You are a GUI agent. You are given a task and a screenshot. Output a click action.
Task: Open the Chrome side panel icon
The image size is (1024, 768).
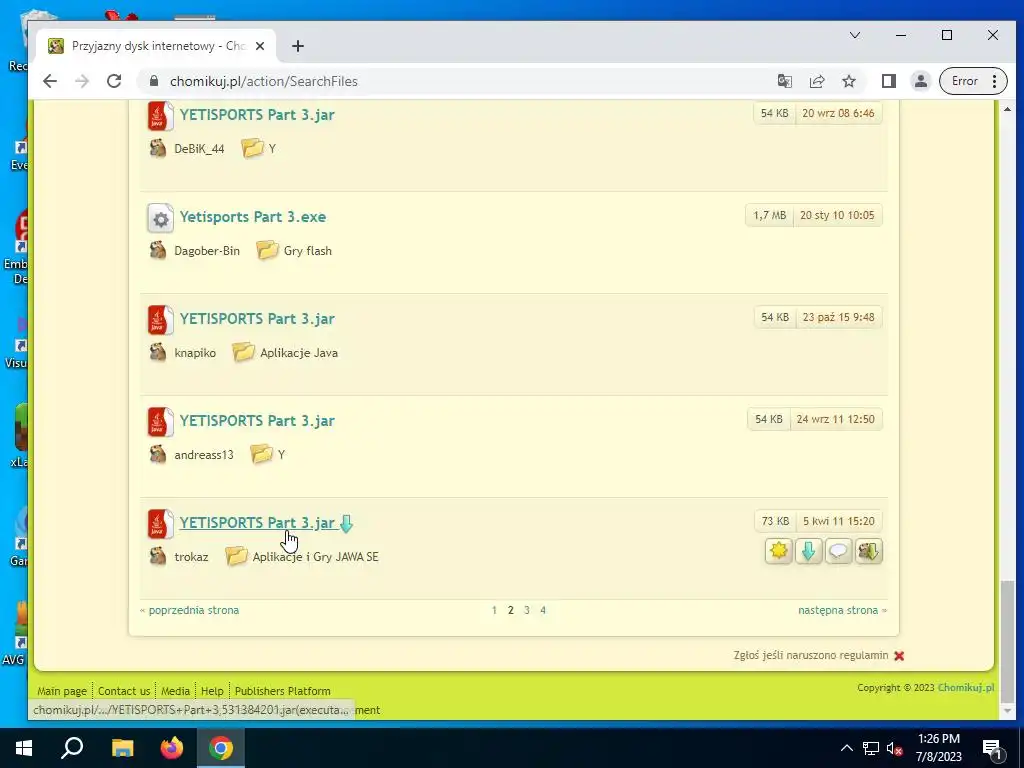(888, 81)
